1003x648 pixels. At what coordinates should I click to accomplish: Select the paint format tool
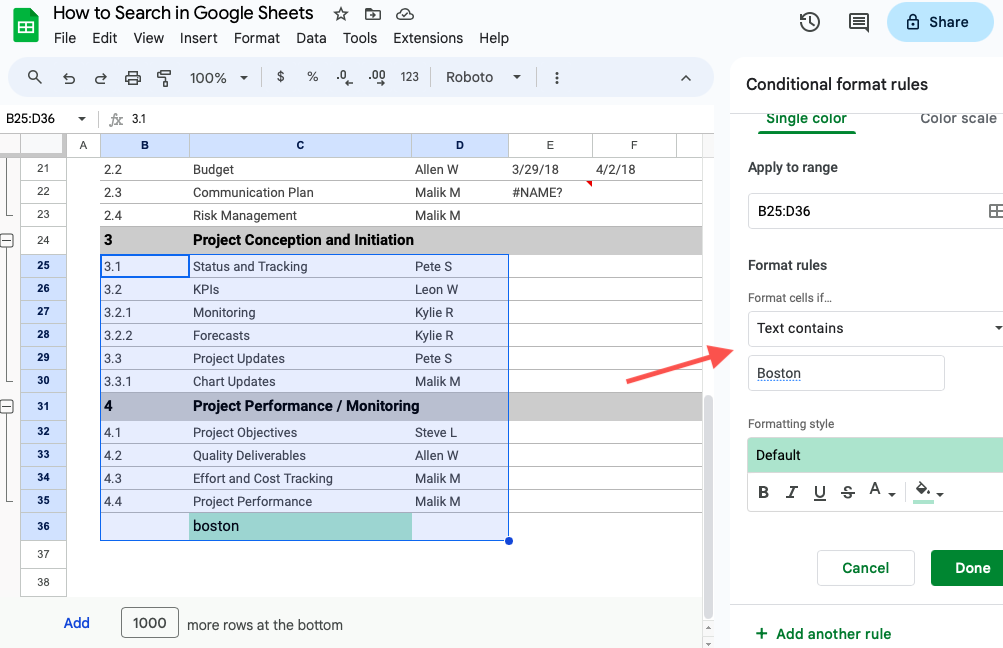tap(162, 77)
